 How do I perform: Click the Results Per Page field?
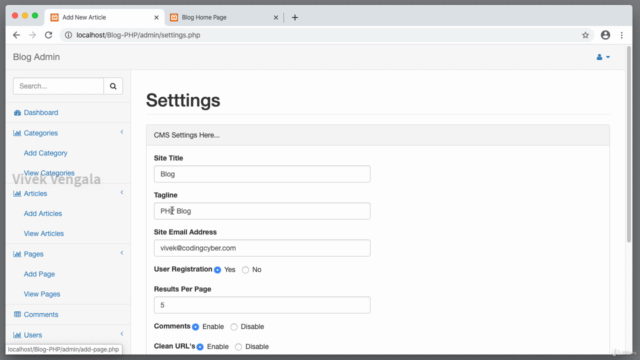click(x=262, y=305)
